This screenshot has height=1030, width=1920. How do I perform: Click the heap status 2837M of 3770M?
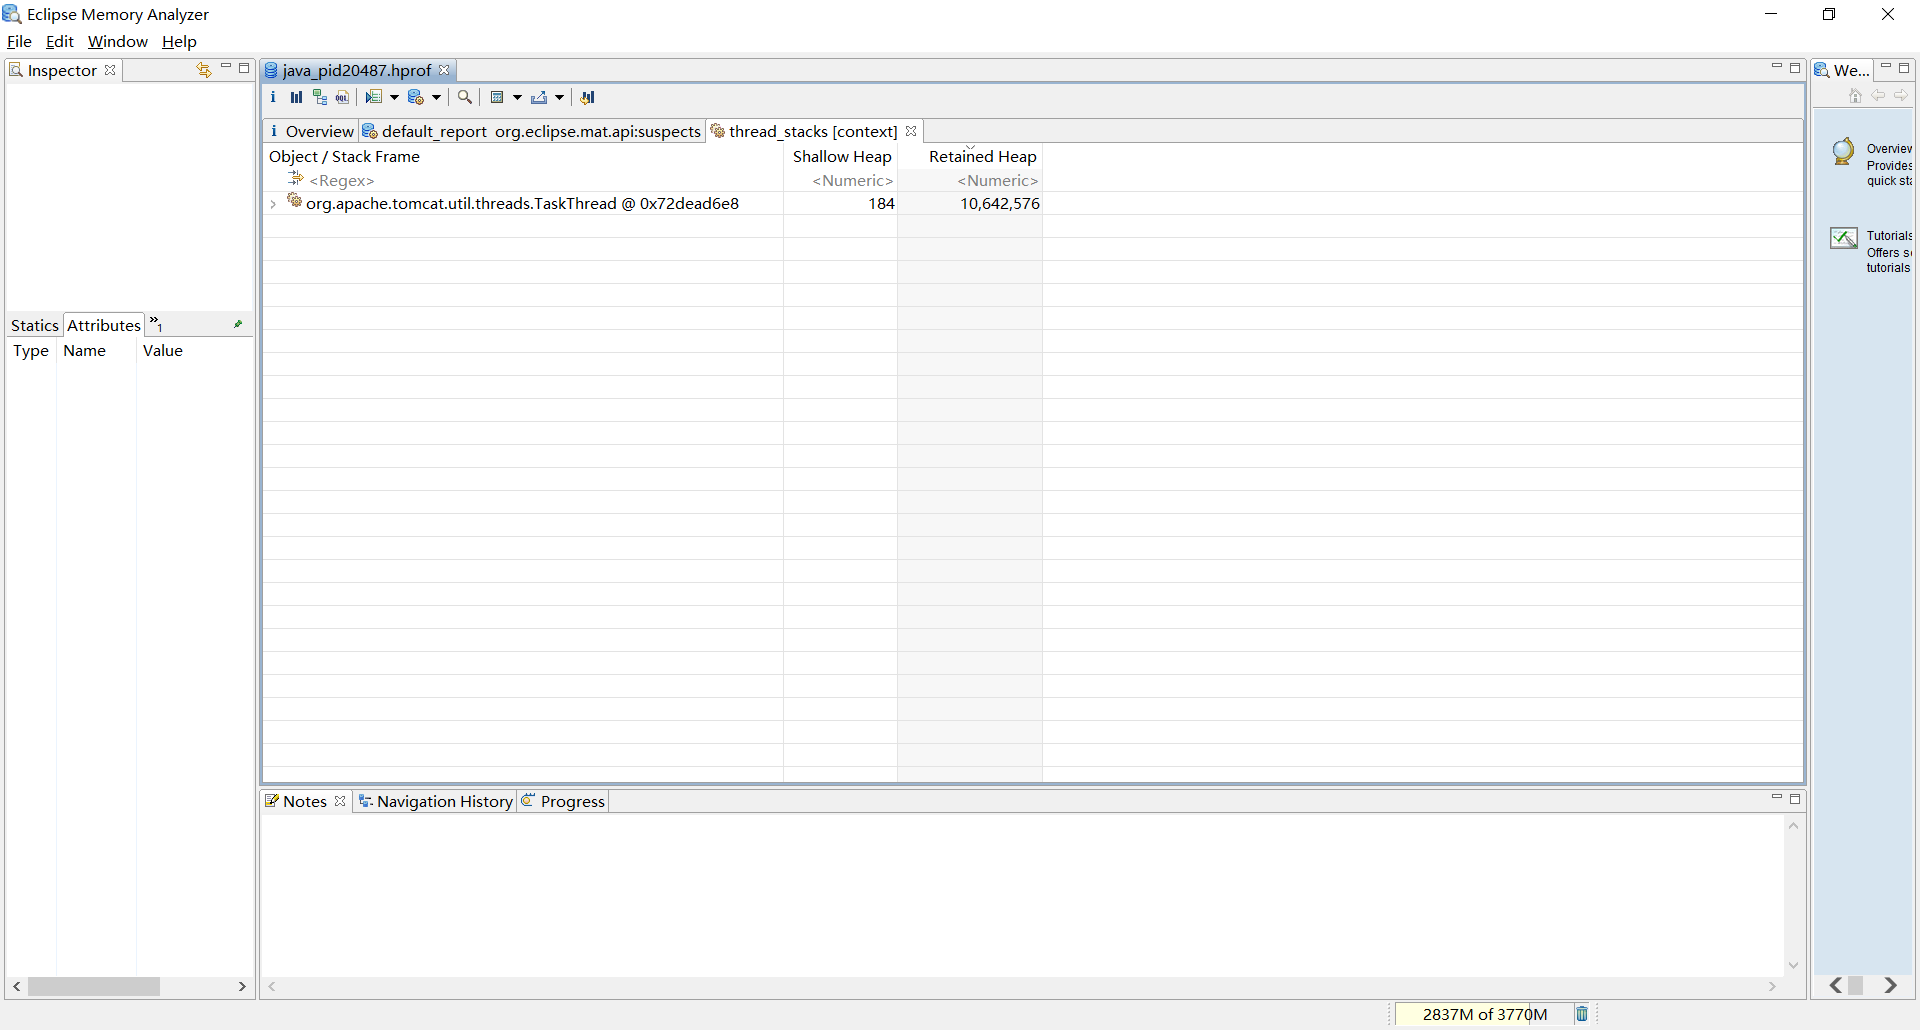click(x=1484, y=1014)
